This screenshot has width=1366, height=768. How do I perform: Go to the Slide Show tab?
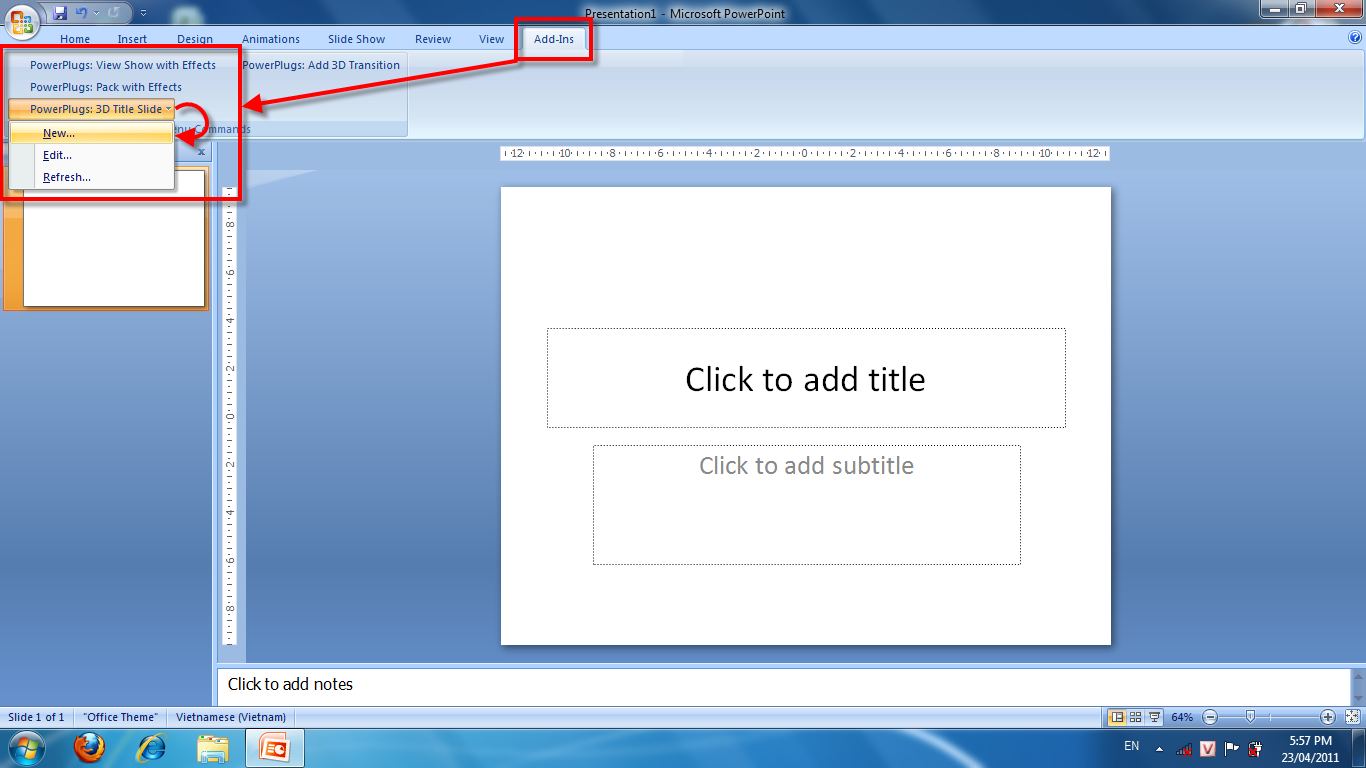pos(356,39)
